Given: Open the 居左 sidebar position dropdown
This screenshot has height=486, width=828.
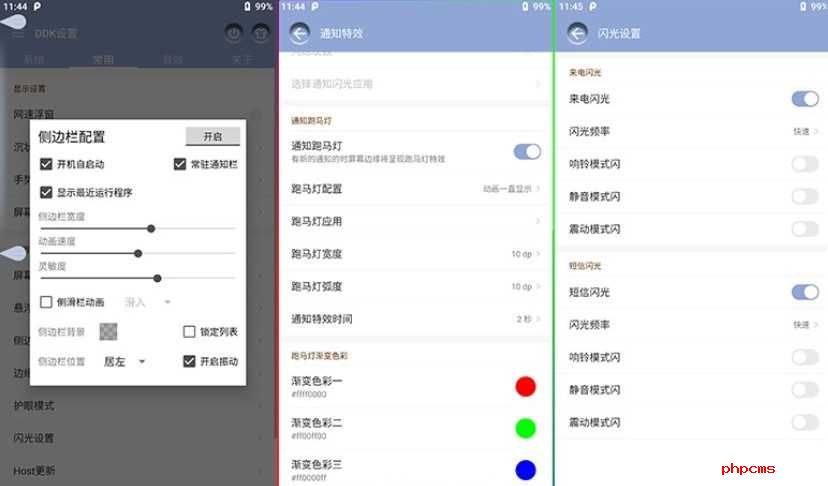Looking at the screenshot, I should [x=124, y=362].
